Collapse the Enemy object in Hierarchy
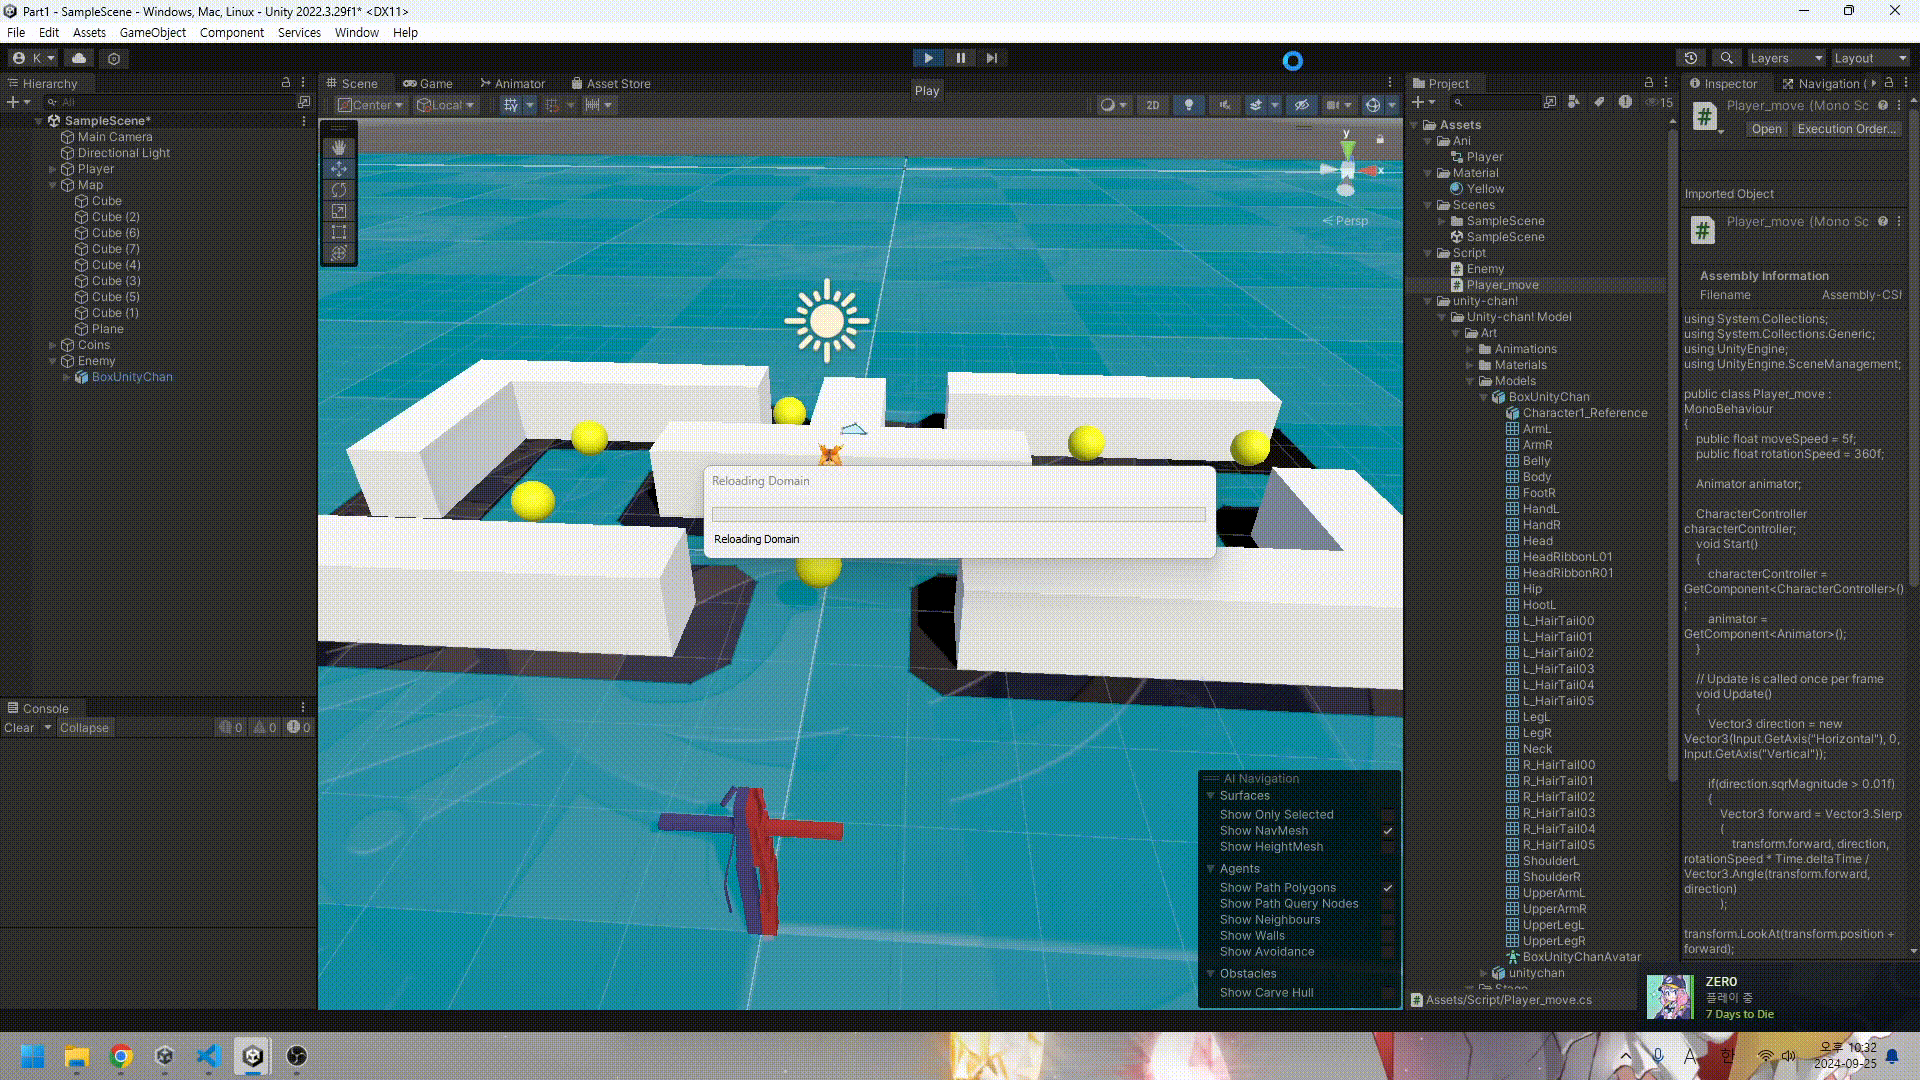The image size is (1920, 1080). coord(53,361)
